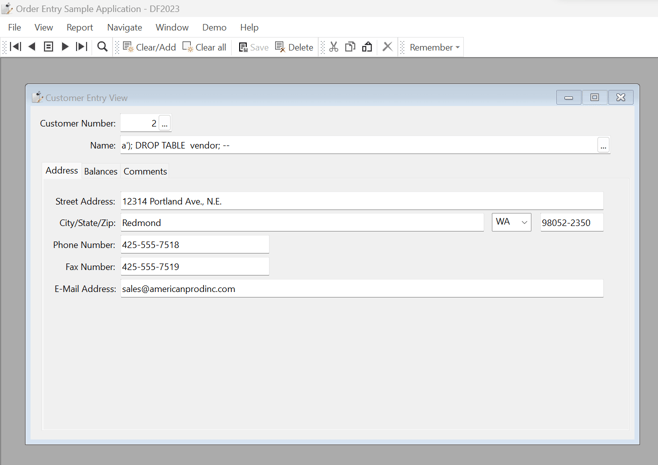
Task: Expand the Remember dropdown
Action: [435, 47]
